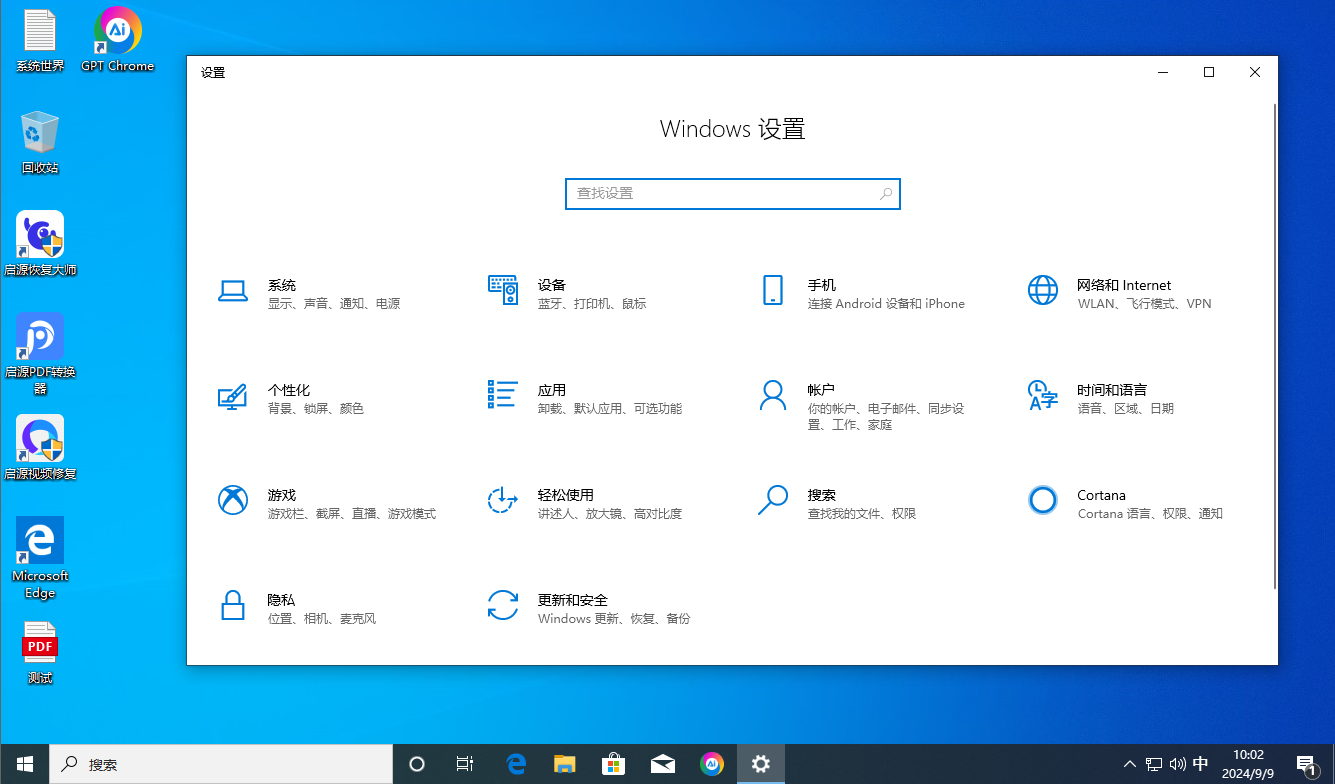Open 设备 settings title link
Viewport: 1335px width, 784px height.
coord(552,285)
